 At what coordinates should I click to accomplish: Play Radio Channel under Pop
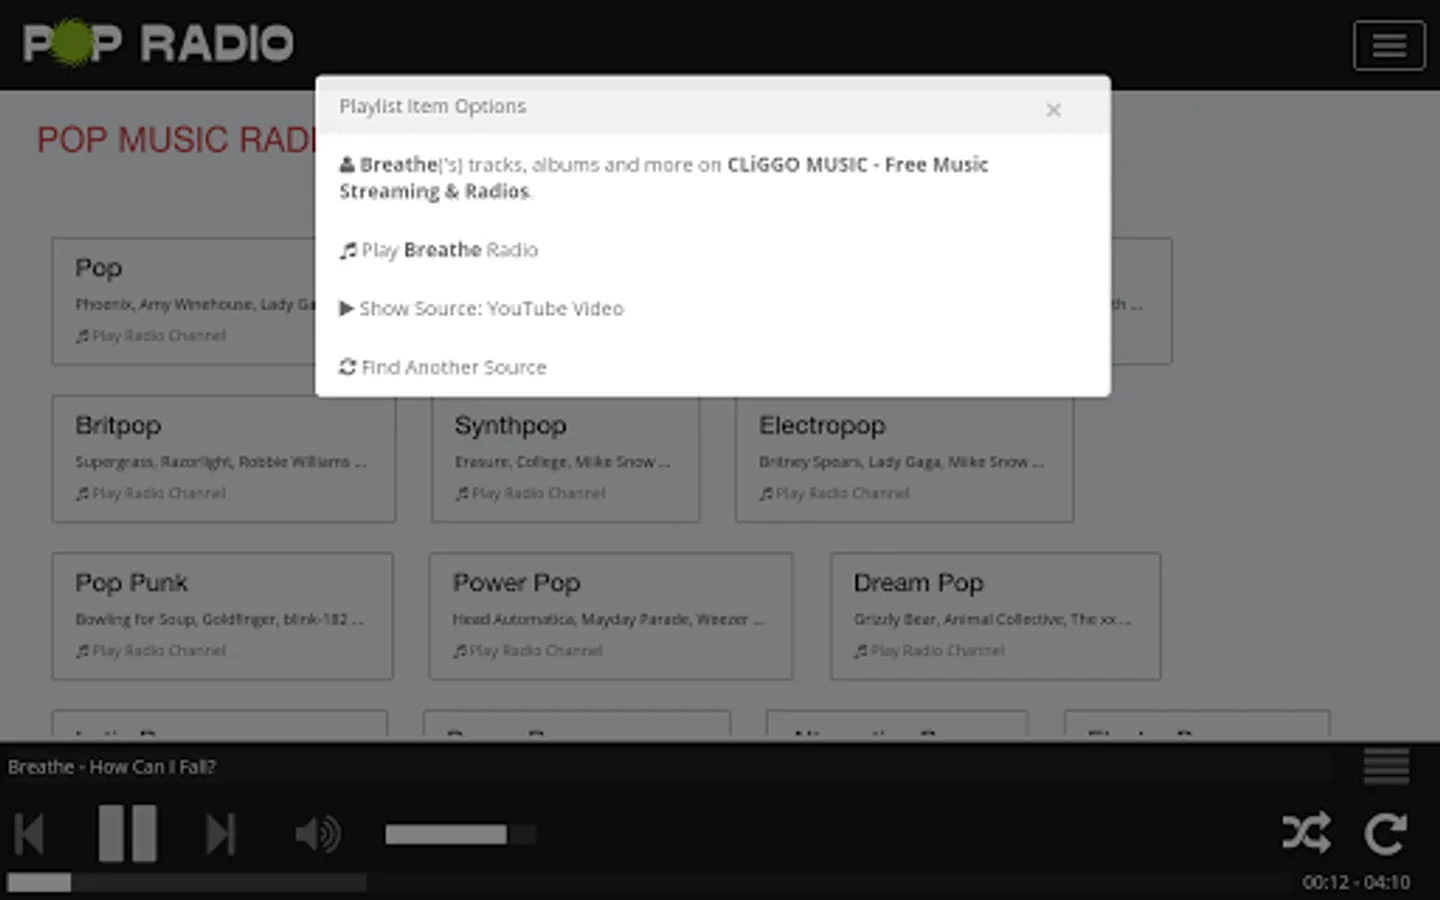pos(151,336)
